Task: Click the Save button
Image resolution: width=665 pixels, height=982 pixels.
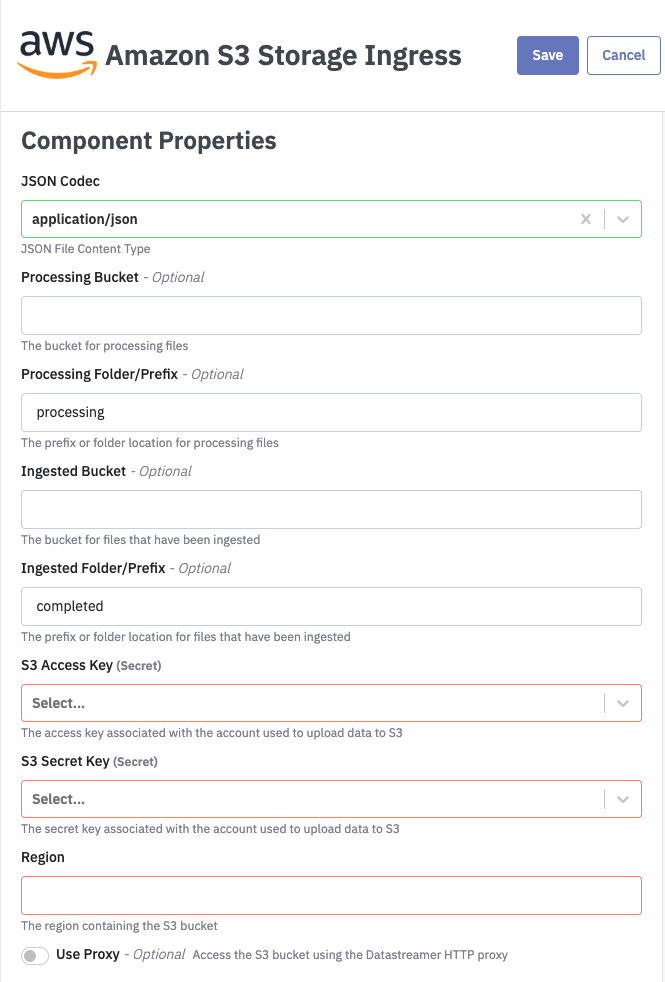Action: pyautogui.click(x=547, y=55)
